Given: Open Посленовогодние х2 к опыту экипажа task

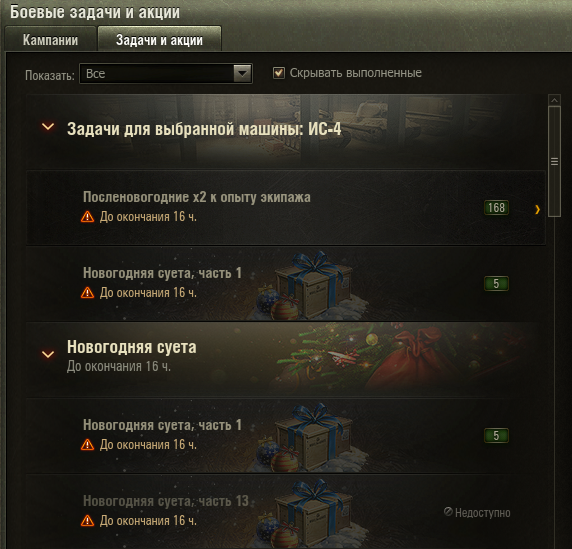Looking at the screenshot, I should pyautogui.click(x=286, y=207).
